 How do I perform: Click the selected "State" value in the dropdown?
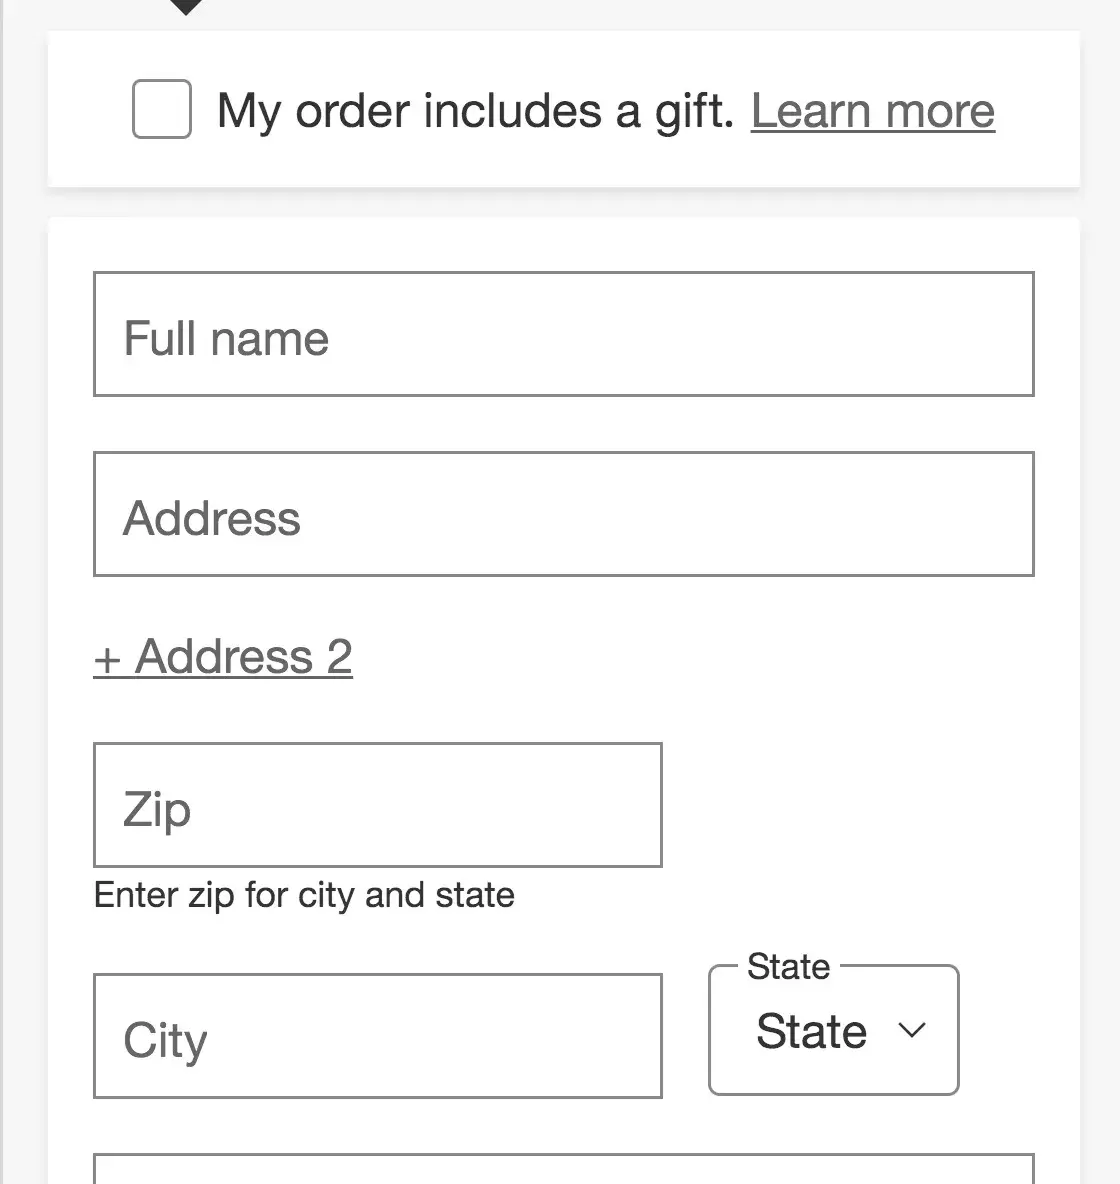811,1031
